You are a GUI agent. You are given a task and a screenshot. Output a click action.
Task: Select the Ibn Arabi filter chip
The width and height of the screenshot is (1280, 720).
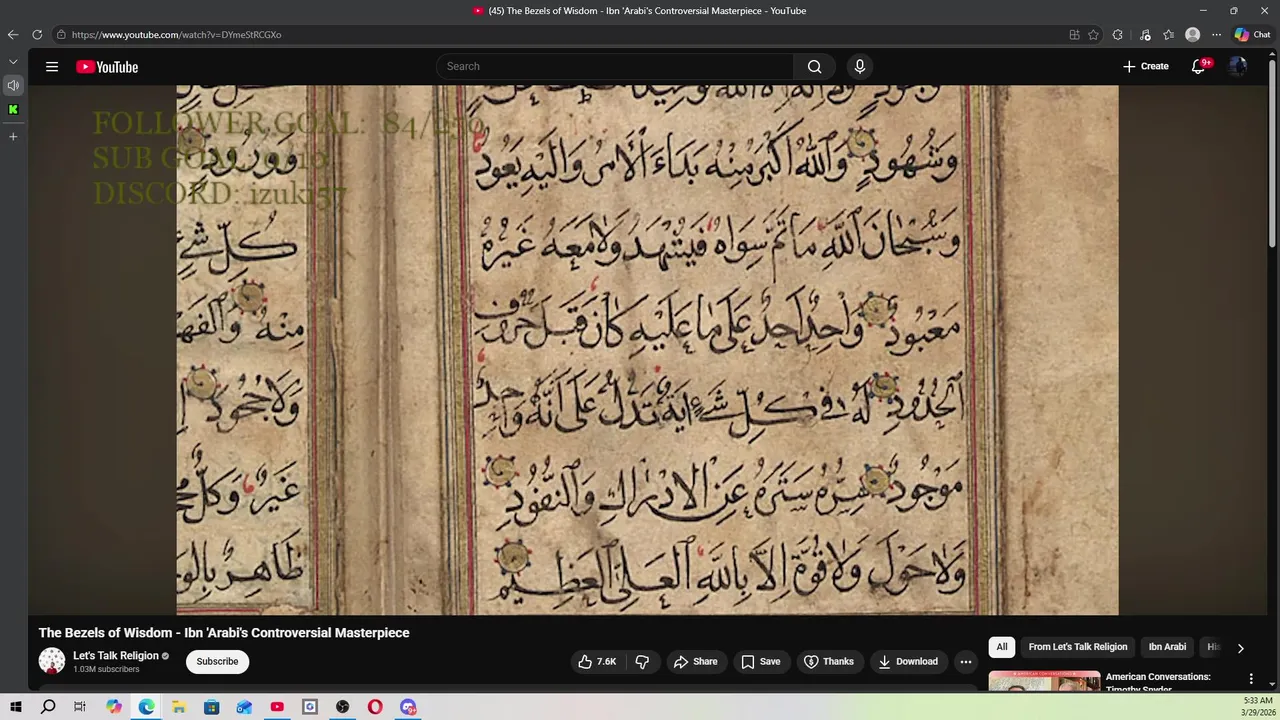(1167, 647)
